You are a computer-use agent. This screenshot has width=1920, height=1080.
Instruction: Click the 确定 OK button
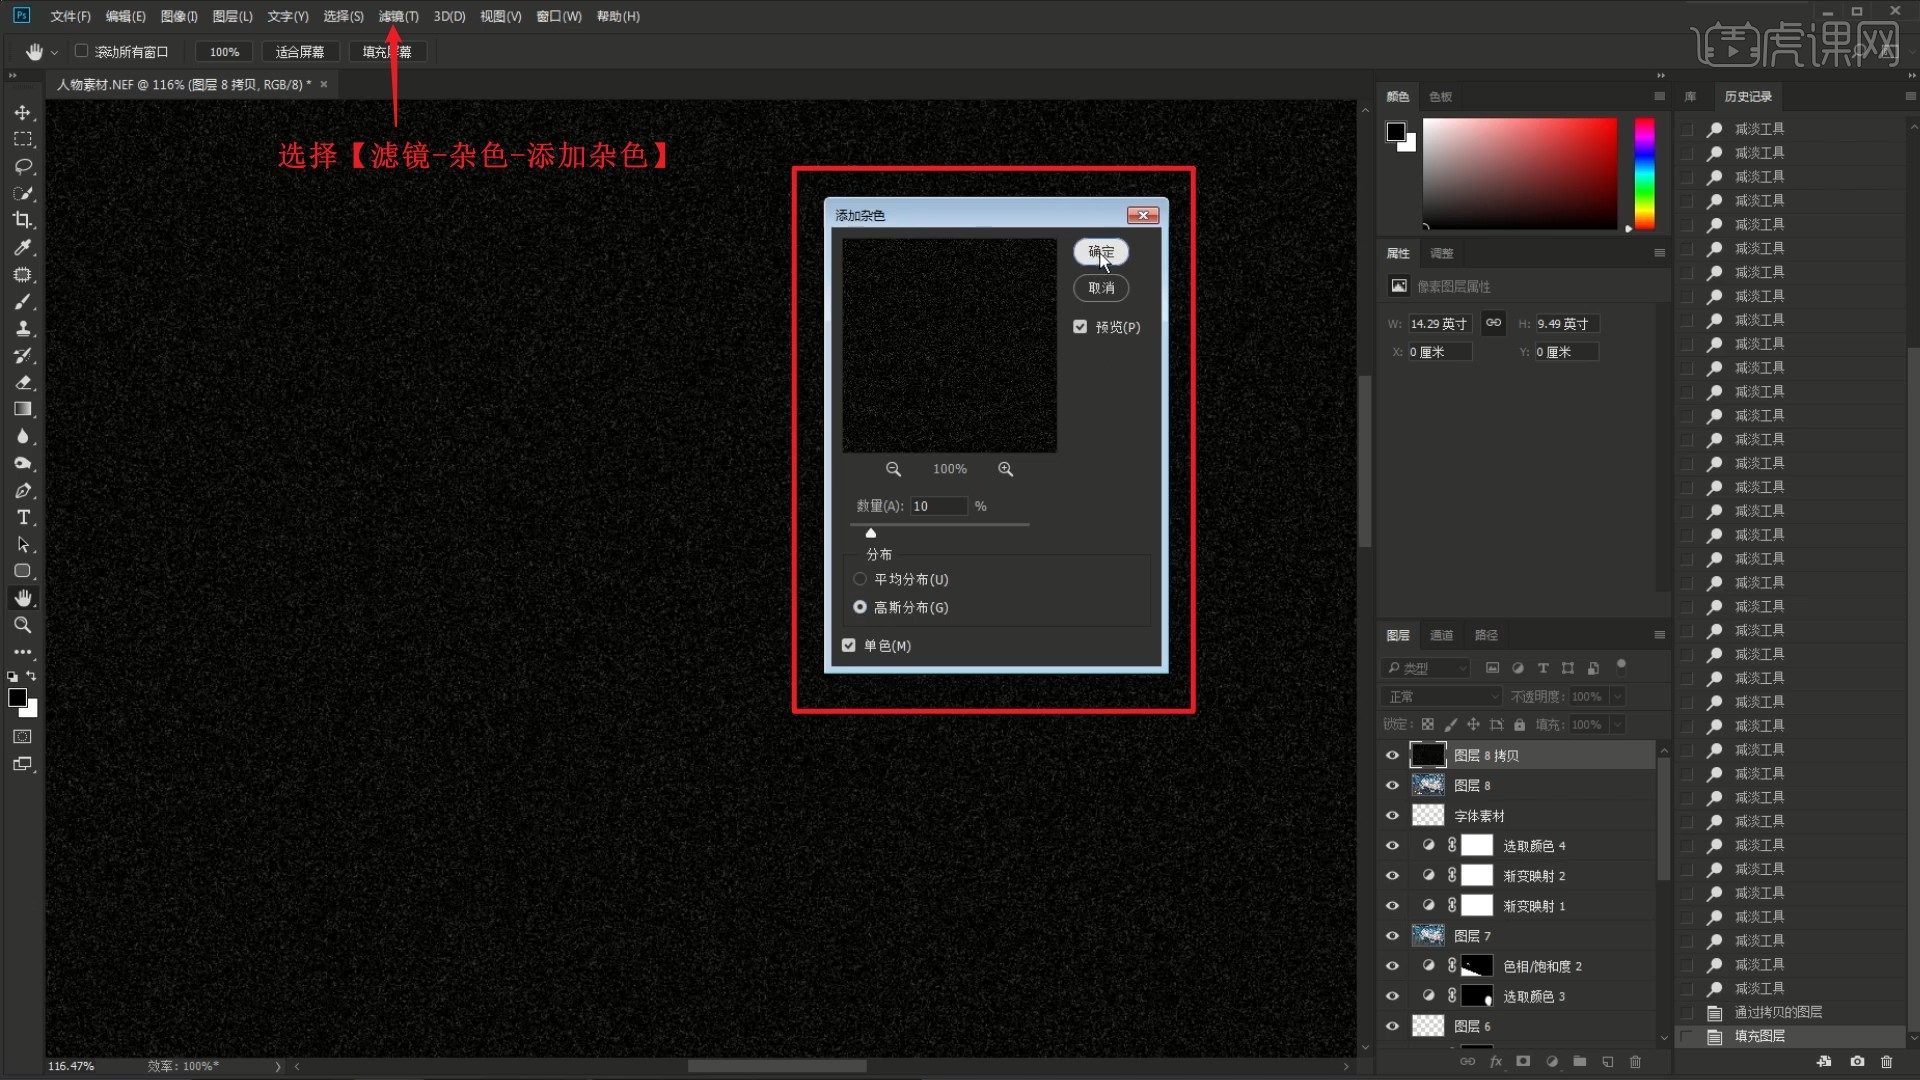(x=1101, y=252)
